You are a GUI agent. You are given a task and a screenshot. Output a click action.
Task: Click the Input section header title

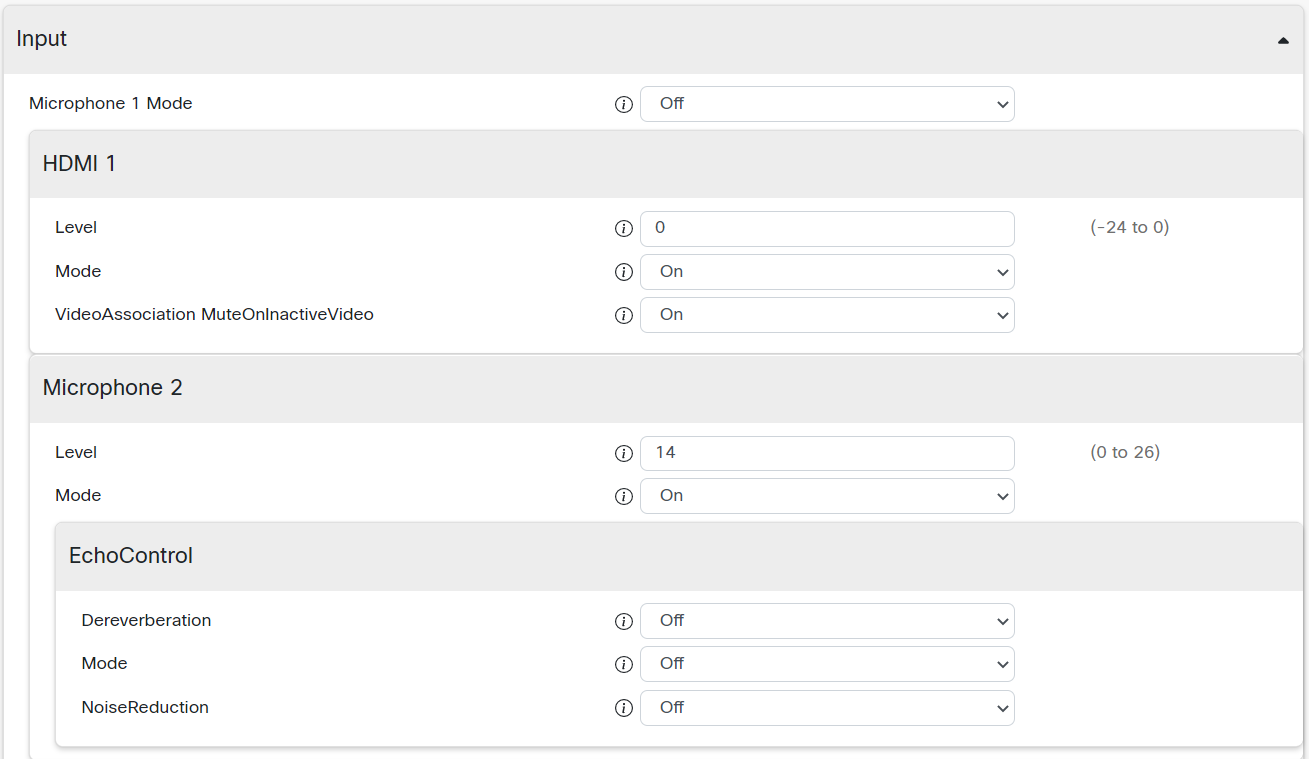[x=42, y=39]
